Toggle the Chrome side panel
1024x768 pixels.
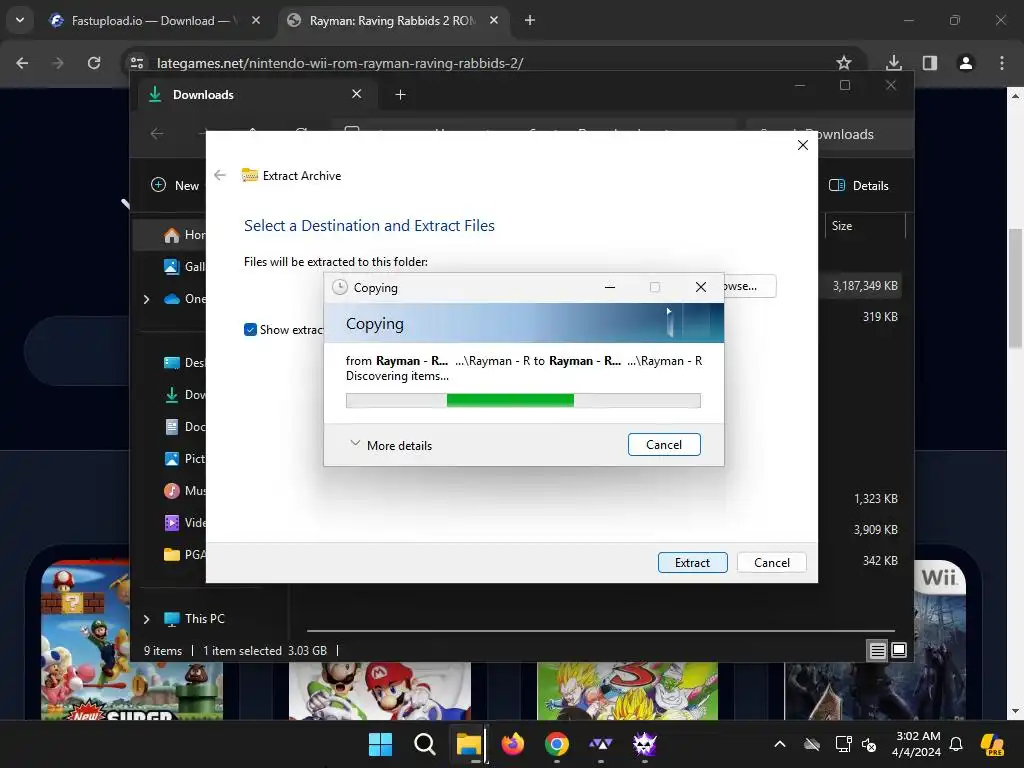(x=930, y=63)
